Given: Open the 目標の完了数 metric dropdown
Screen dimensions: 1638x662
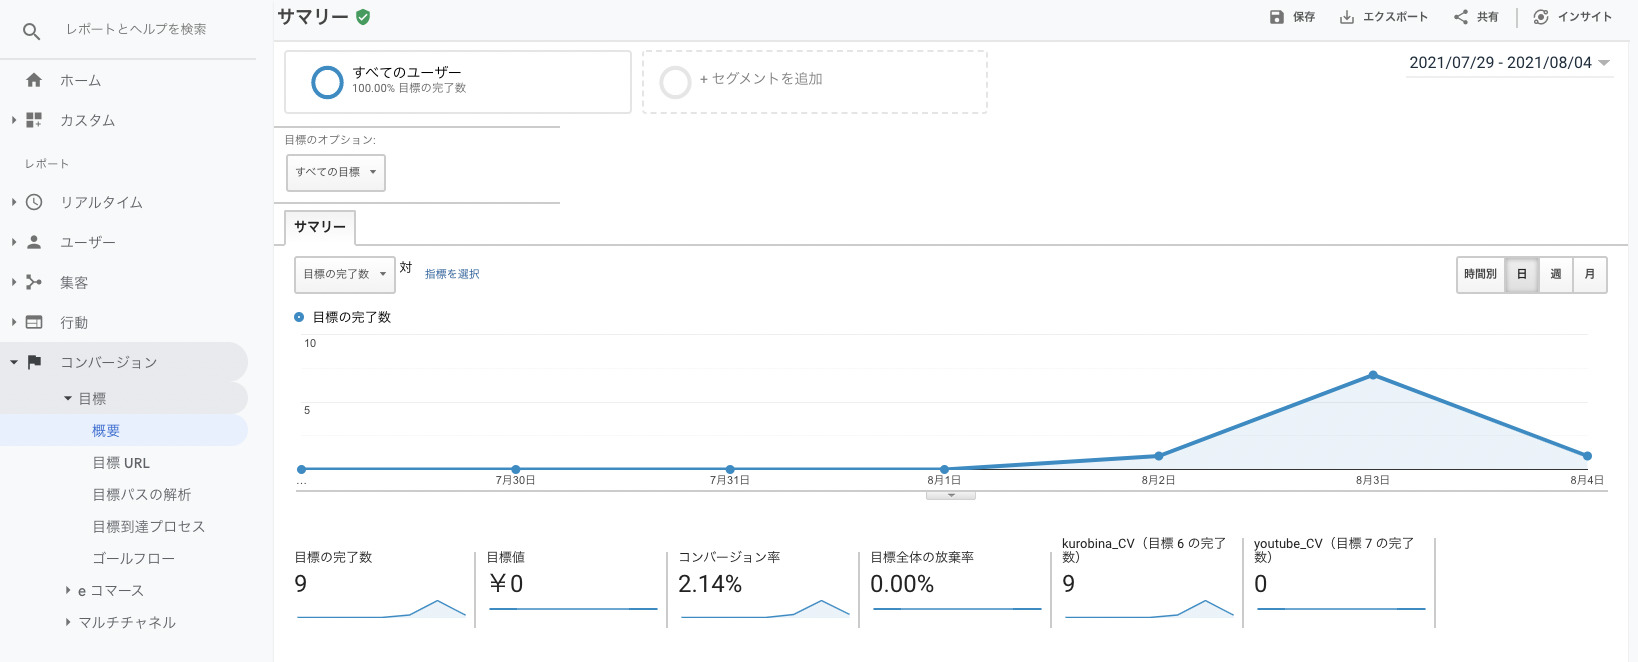Looking at the screenshot, I should [344, 274].
